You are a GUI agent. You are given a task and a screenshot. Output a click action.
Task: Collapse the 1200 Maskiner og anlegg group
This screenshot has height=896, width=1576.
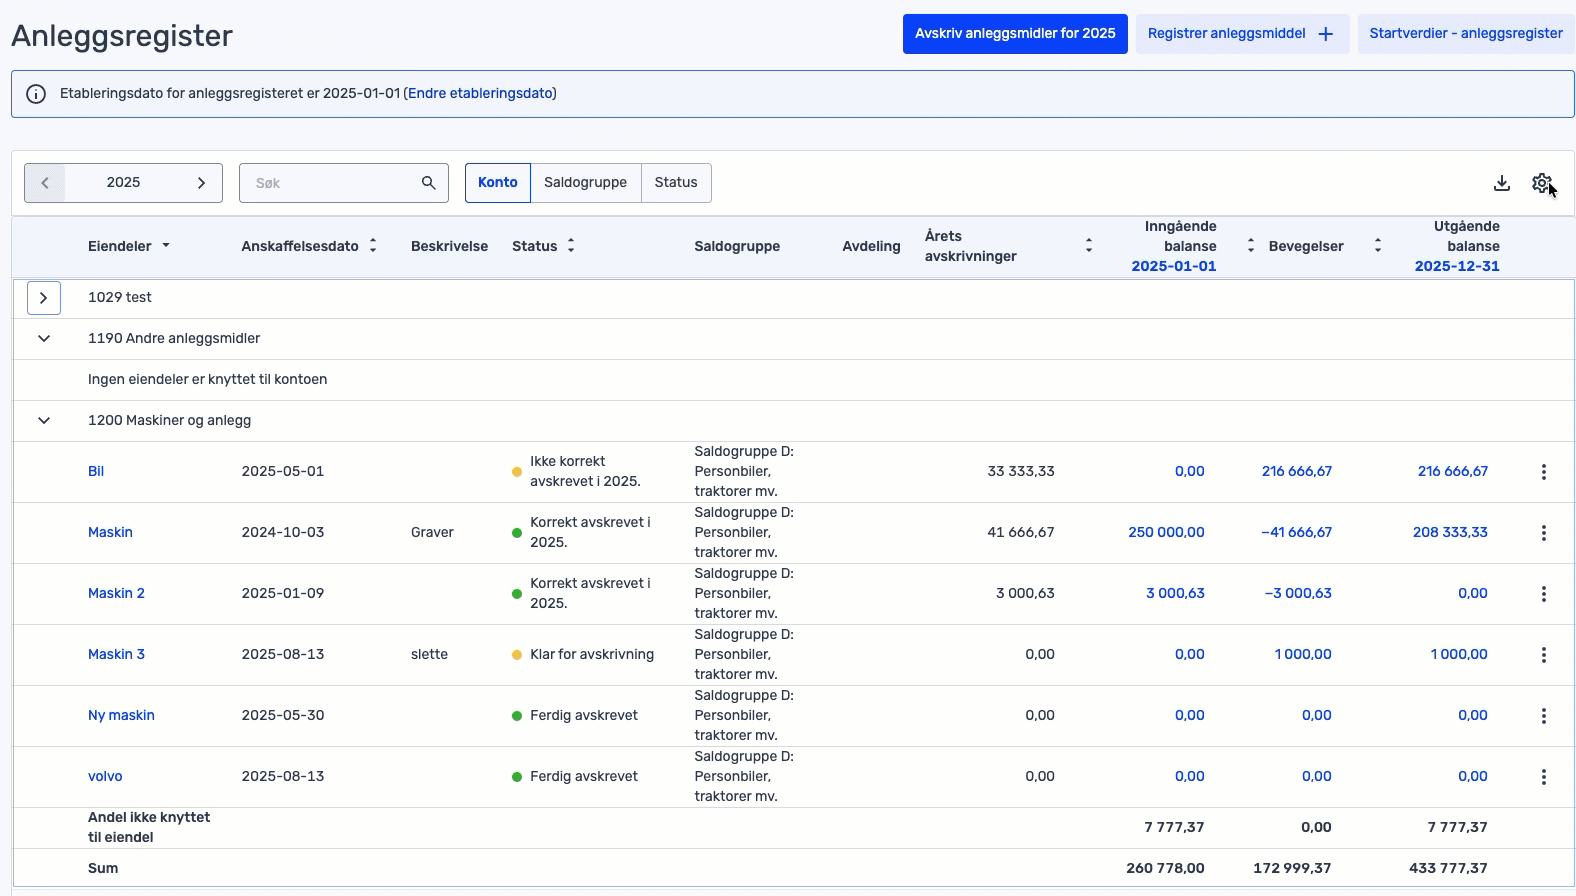[x=44, y=421]
